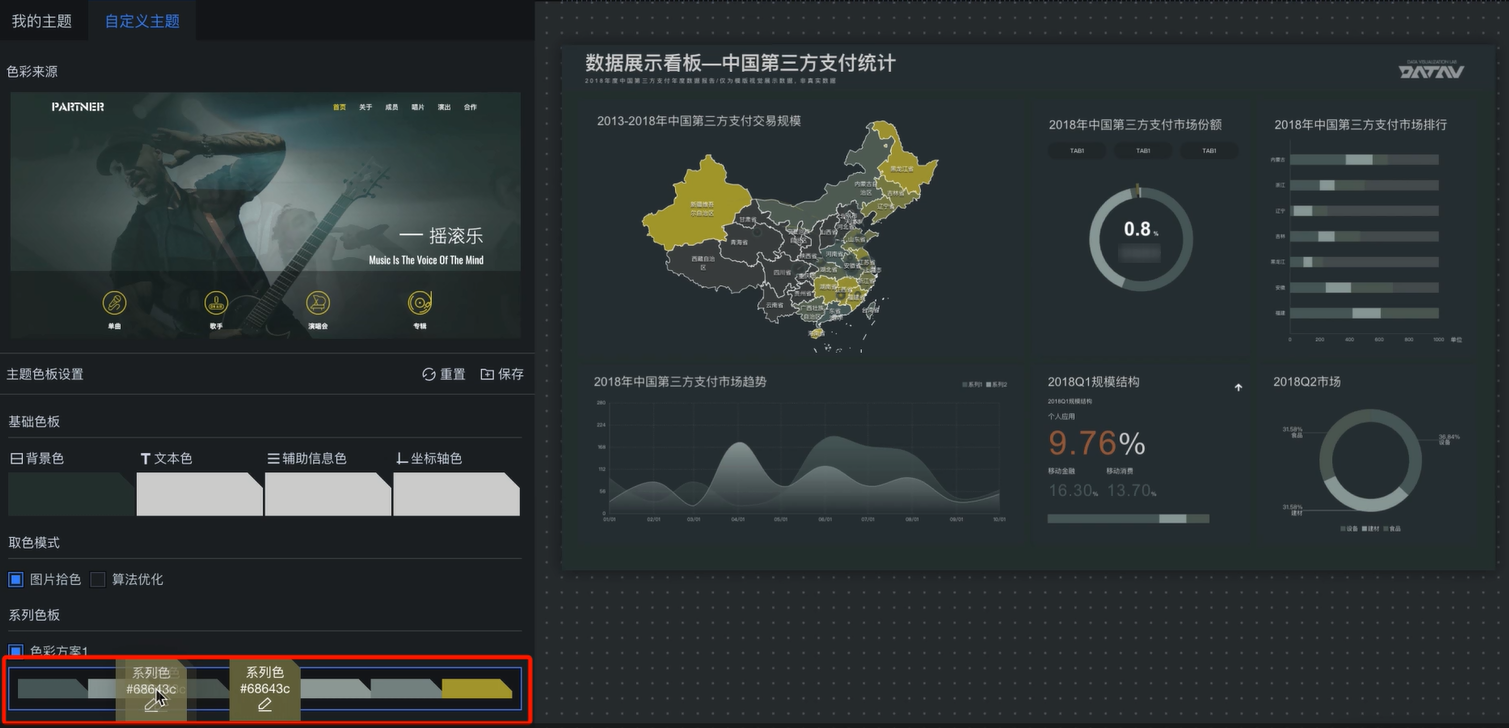Click the 2018年中国第三方支付市场趋势 chart title
This screenshot has height=728, width=1509.
coord(680,381)
